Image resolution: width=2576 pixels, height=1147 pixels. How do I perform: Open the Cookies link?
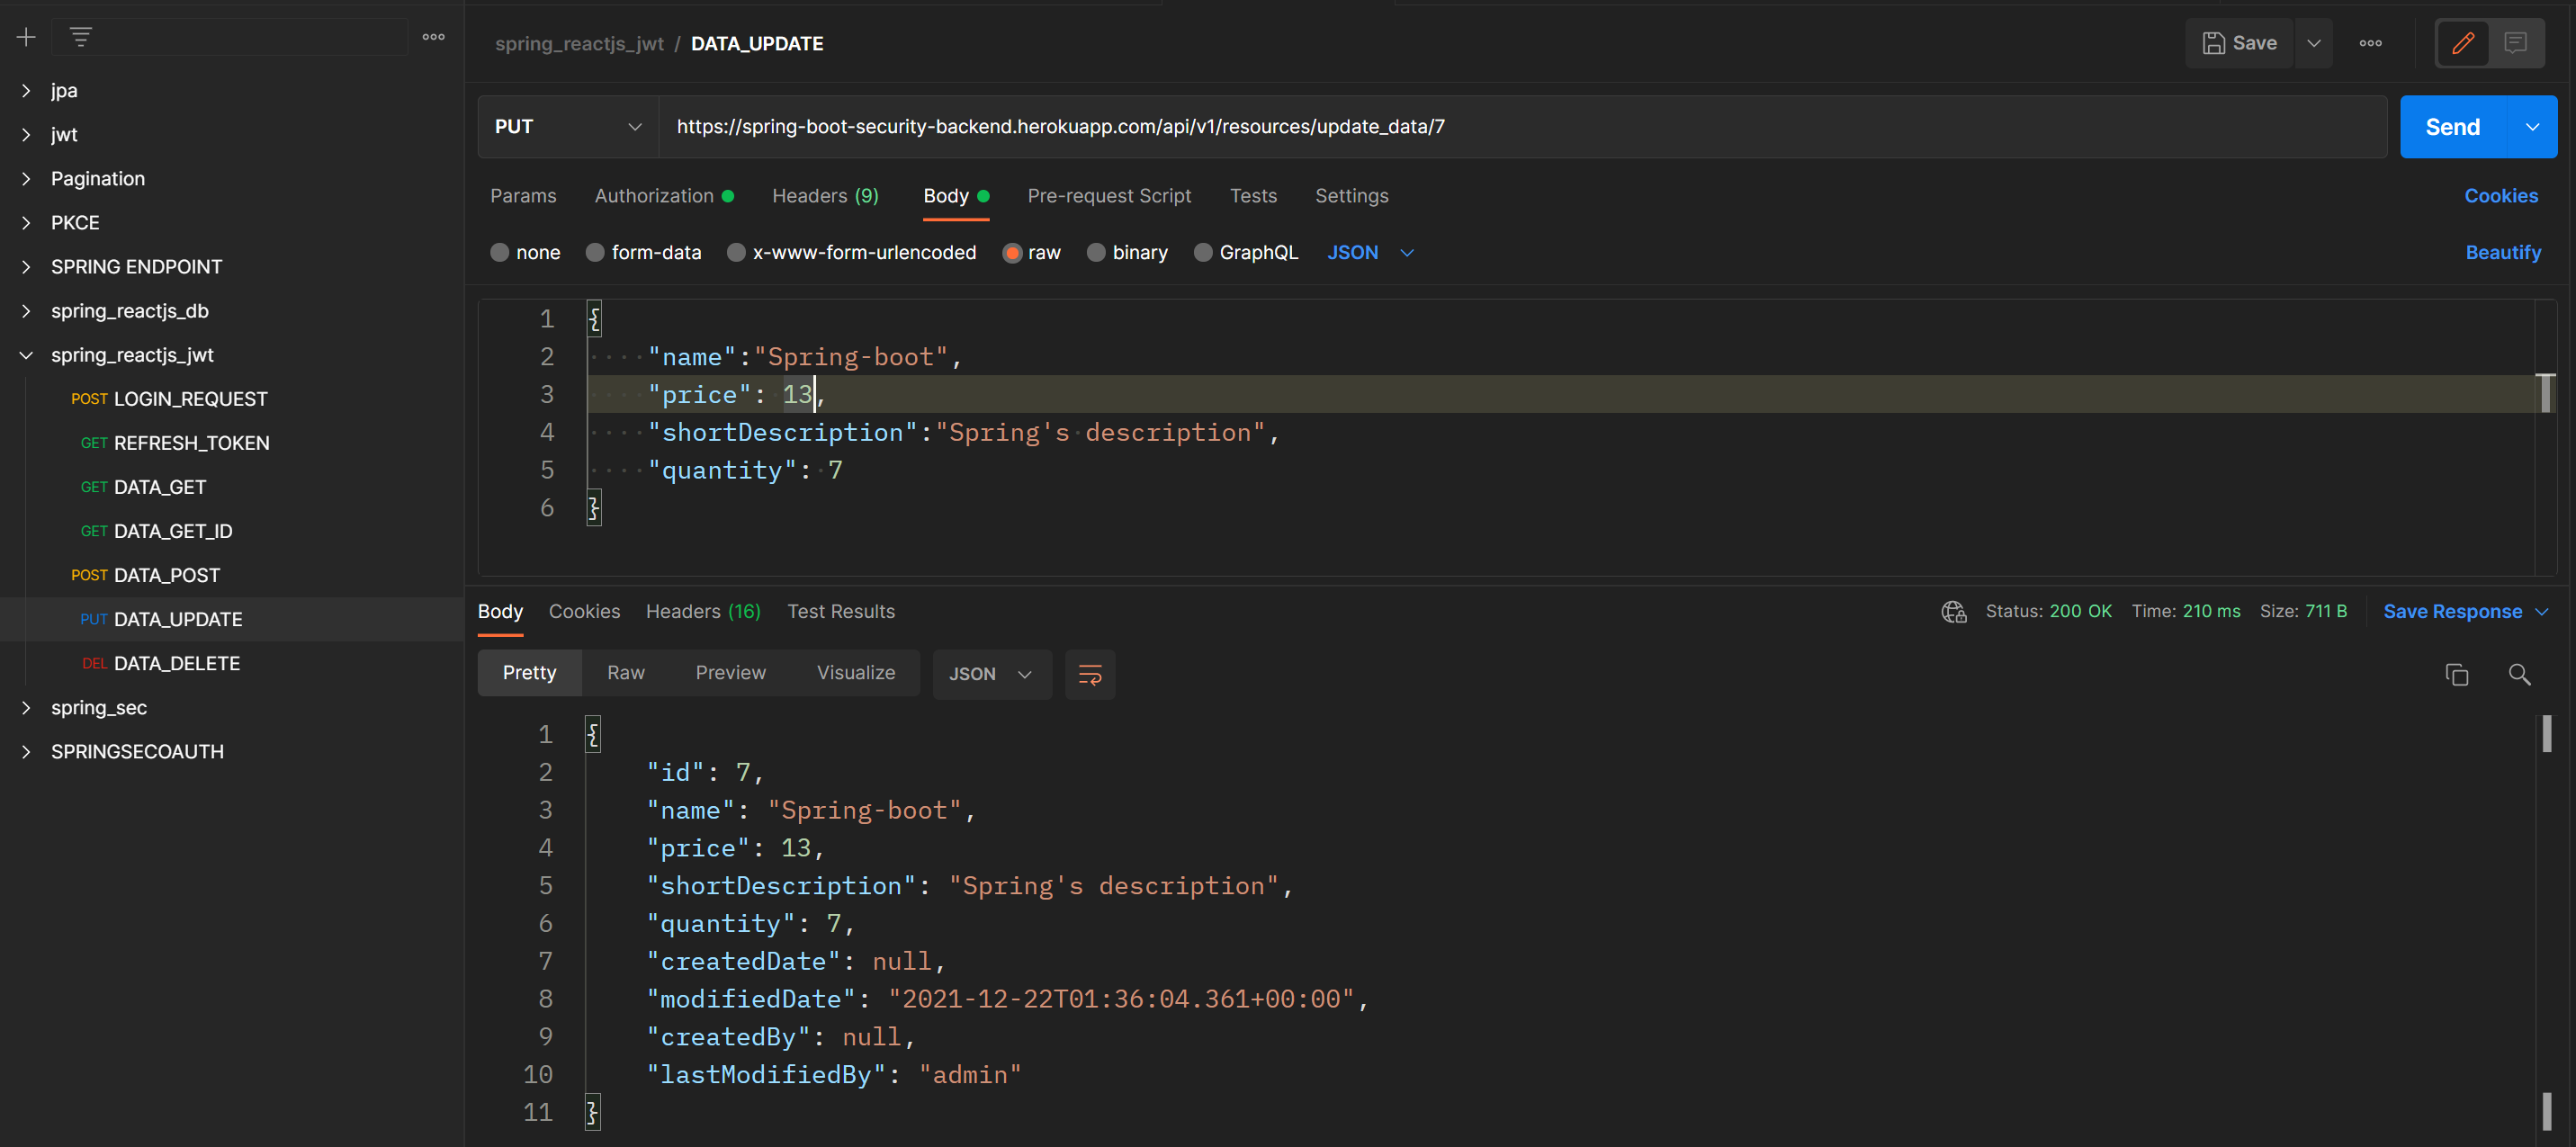coord(2501,196)
